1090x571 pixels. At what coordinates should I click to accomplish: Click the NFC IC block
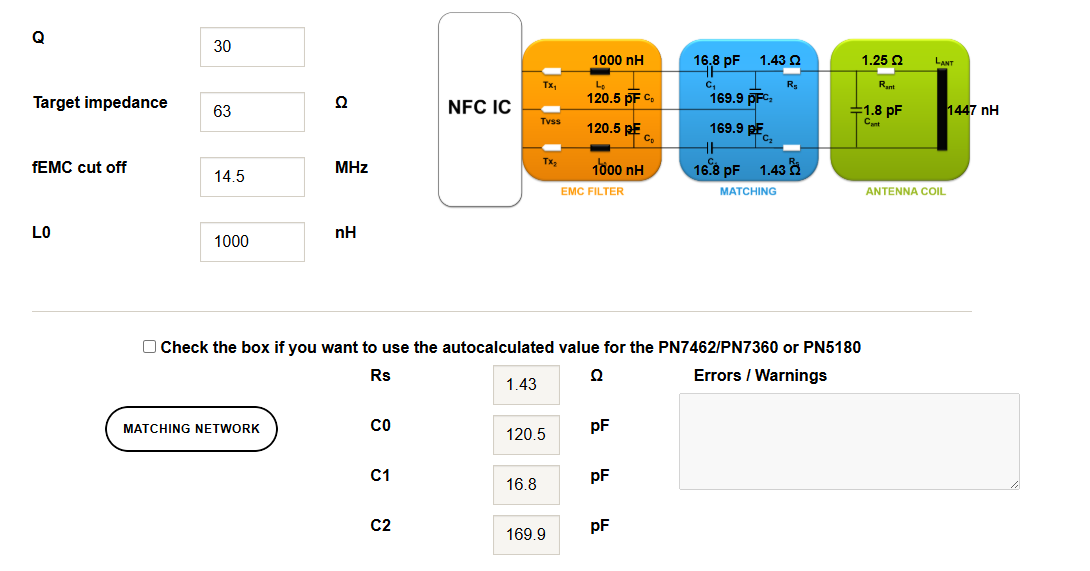[480, 109]
